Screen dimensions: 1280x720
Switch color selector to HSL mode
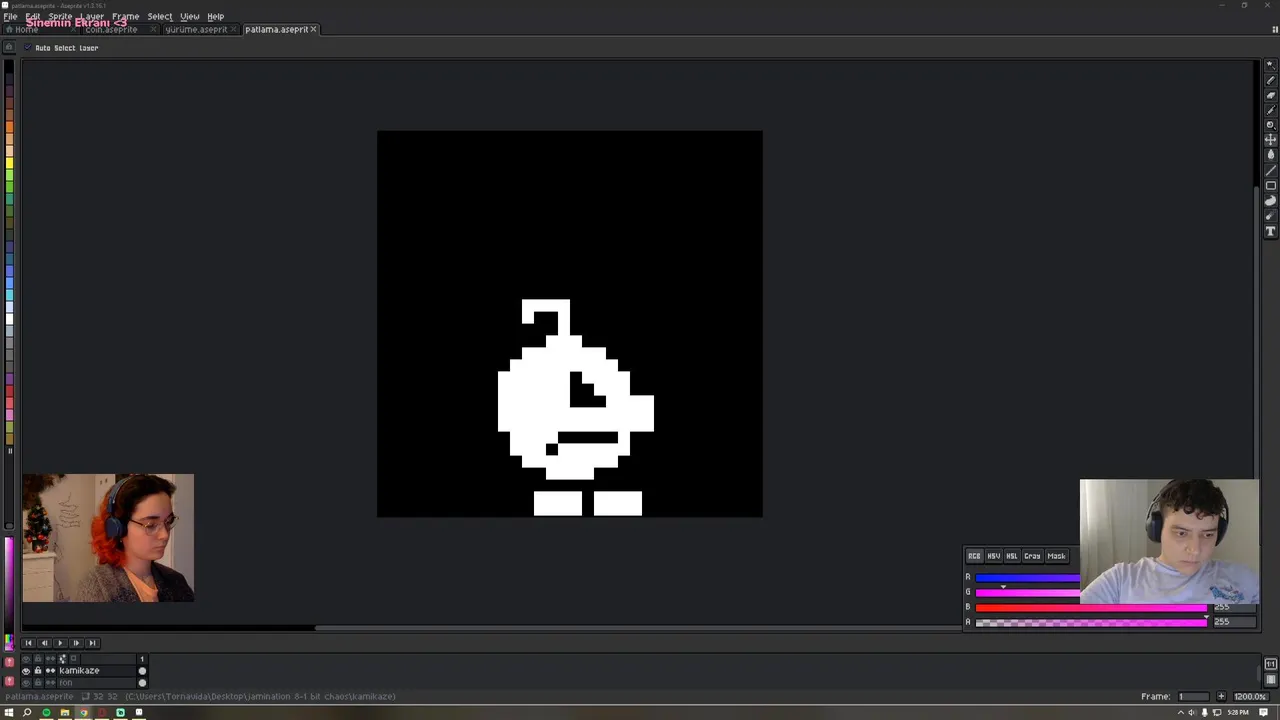pos(1012,556)
